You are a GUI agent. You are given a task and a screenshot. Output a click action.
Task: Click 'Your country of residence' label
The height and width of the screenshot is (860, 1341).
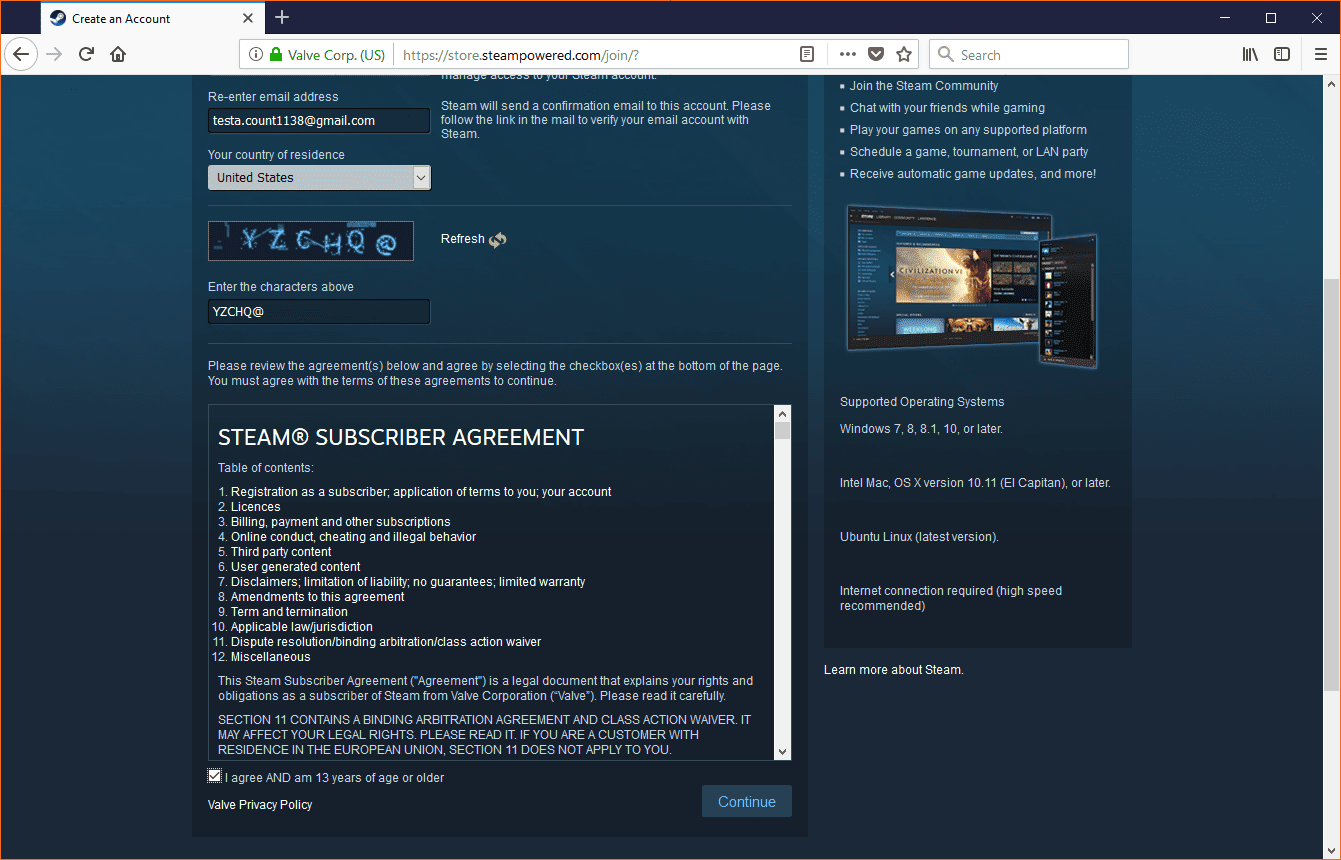(x=276, y=155)
